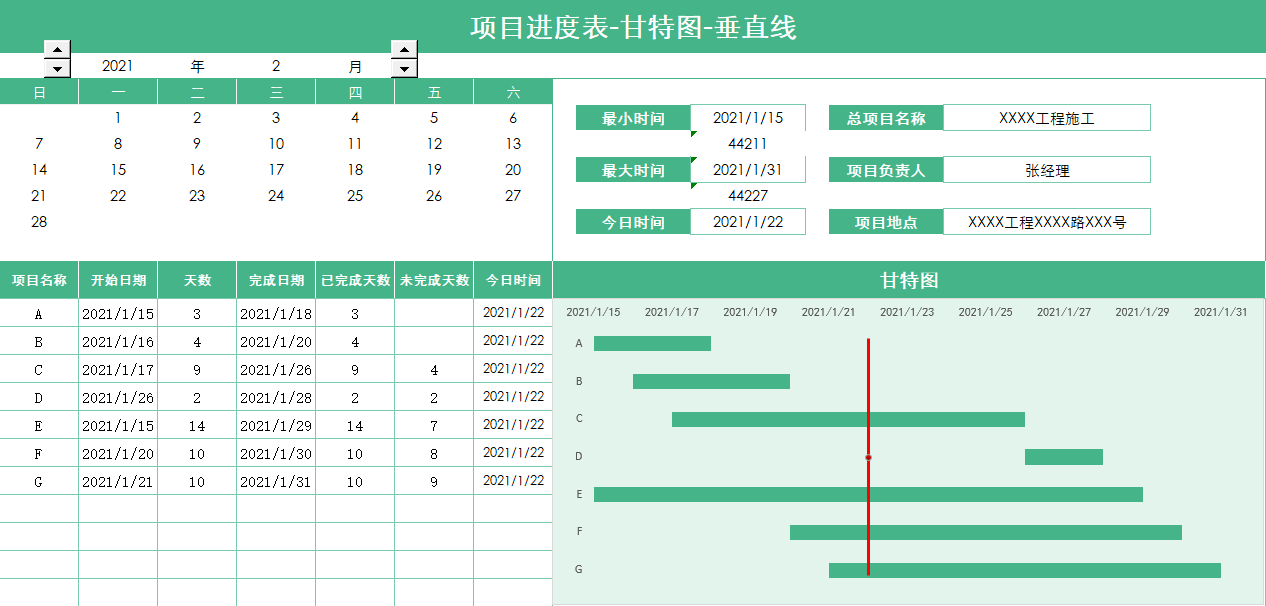Screen dimensions: 1266x606
Task: Click the 已完成天数 column header
Action: (355, 280)
